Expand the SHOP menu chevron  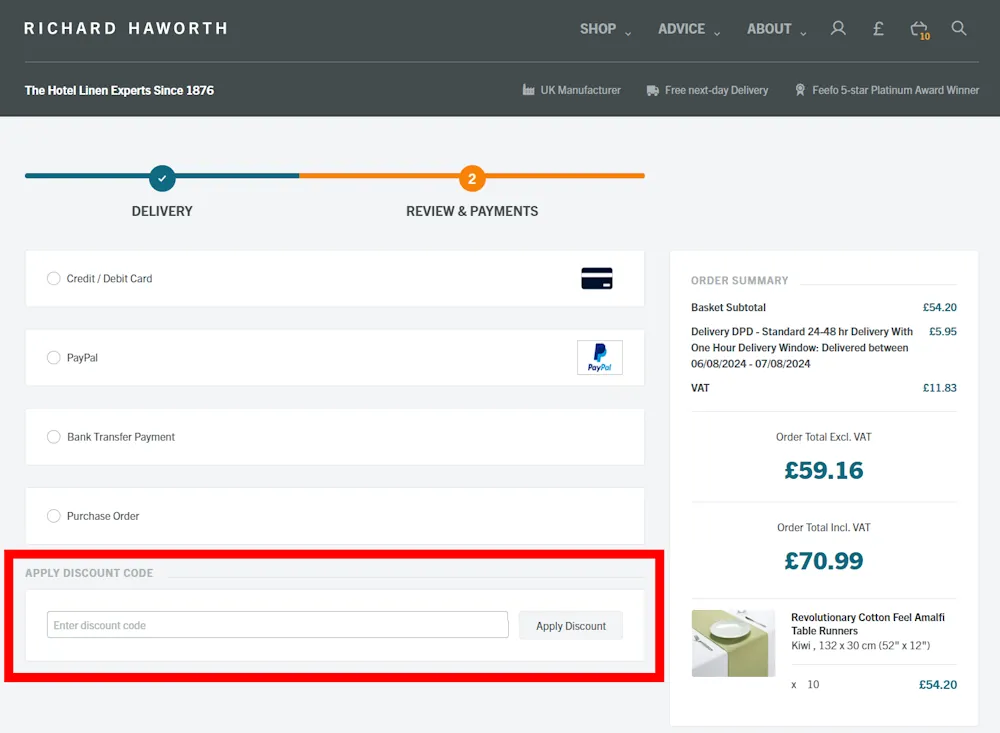click(x=628, y=33)
